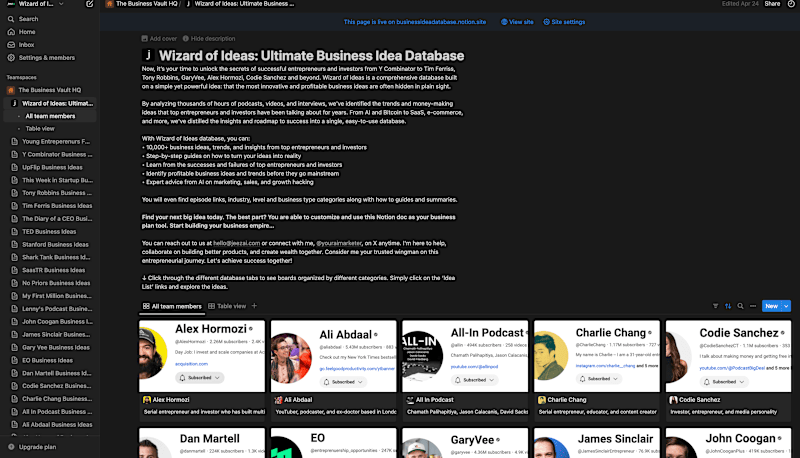Click The Business Vault HQ breadcrumb

click(142, 4)
